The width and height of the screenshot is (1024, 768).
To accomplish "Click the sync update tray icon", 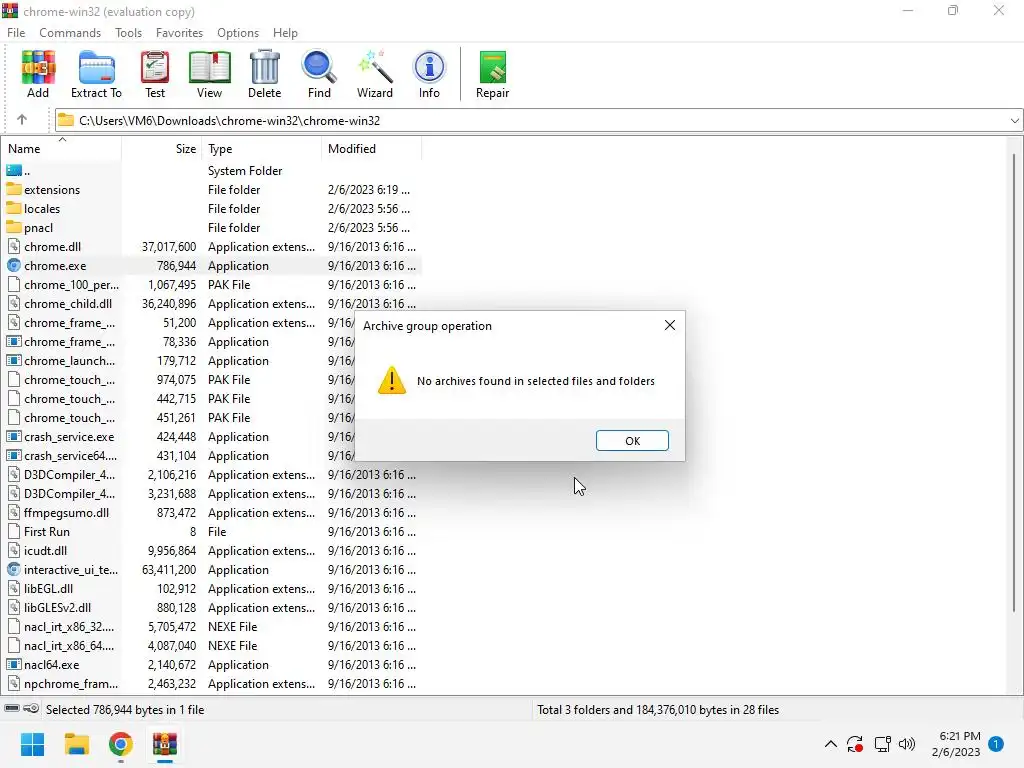I will coord(855,744).
